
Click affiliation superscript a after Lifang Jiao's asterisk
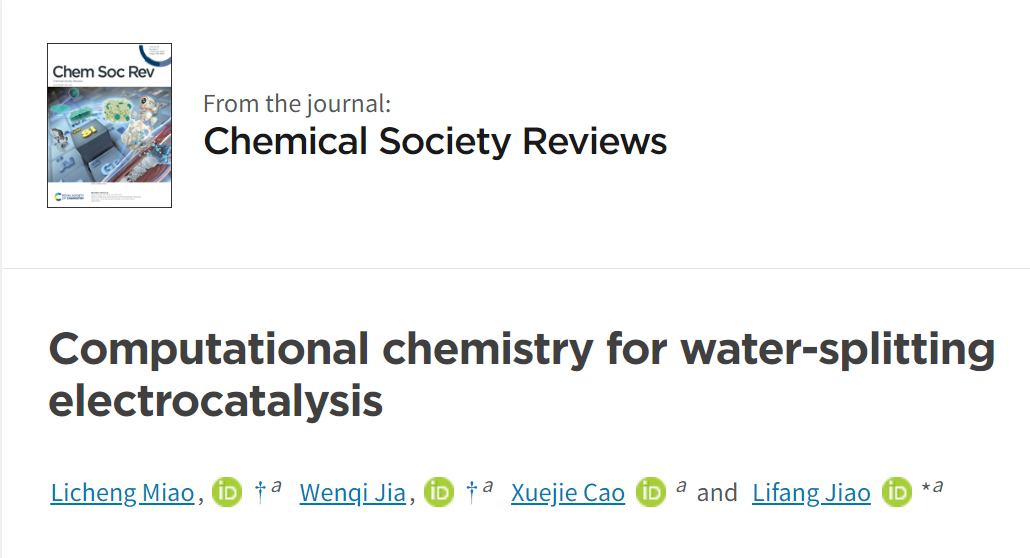point(938,486)
